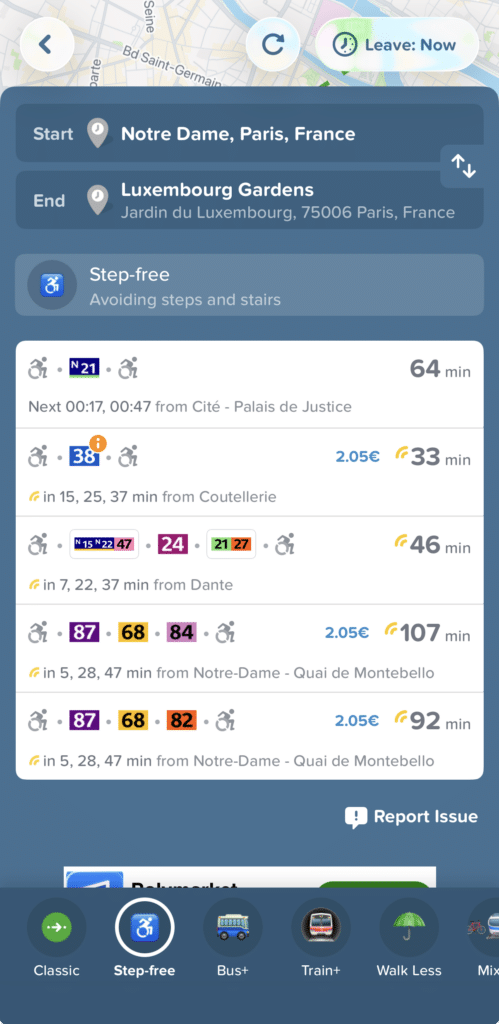Tap the back arrow button
Screen dimensions: 499x1024
click(x=47, y=44)
